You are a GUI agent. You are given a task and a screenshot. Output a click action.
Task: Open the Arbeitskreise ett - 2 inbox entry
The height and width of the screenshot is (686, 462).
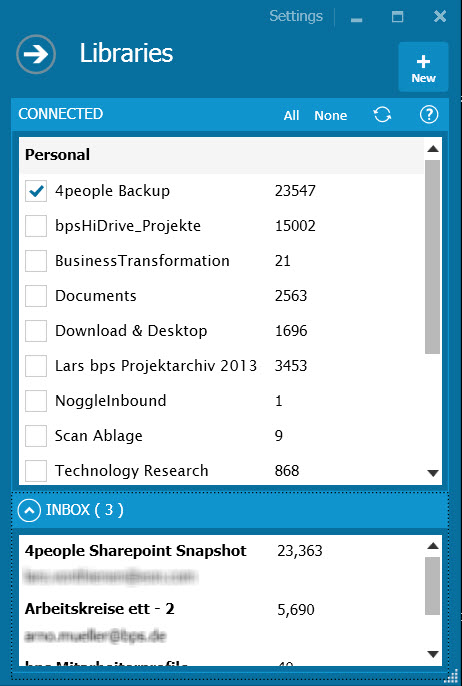coord(100,609)
